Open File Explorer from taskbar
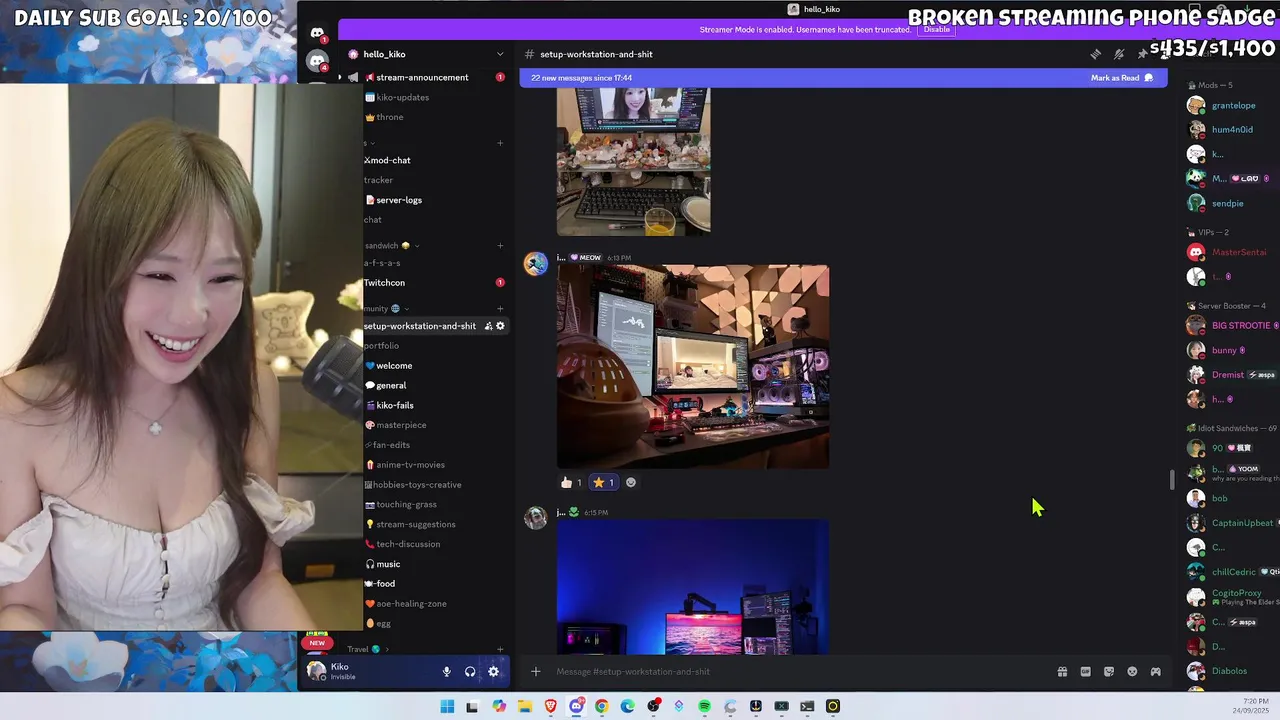 pyautogui.click(x=524, y=706)
